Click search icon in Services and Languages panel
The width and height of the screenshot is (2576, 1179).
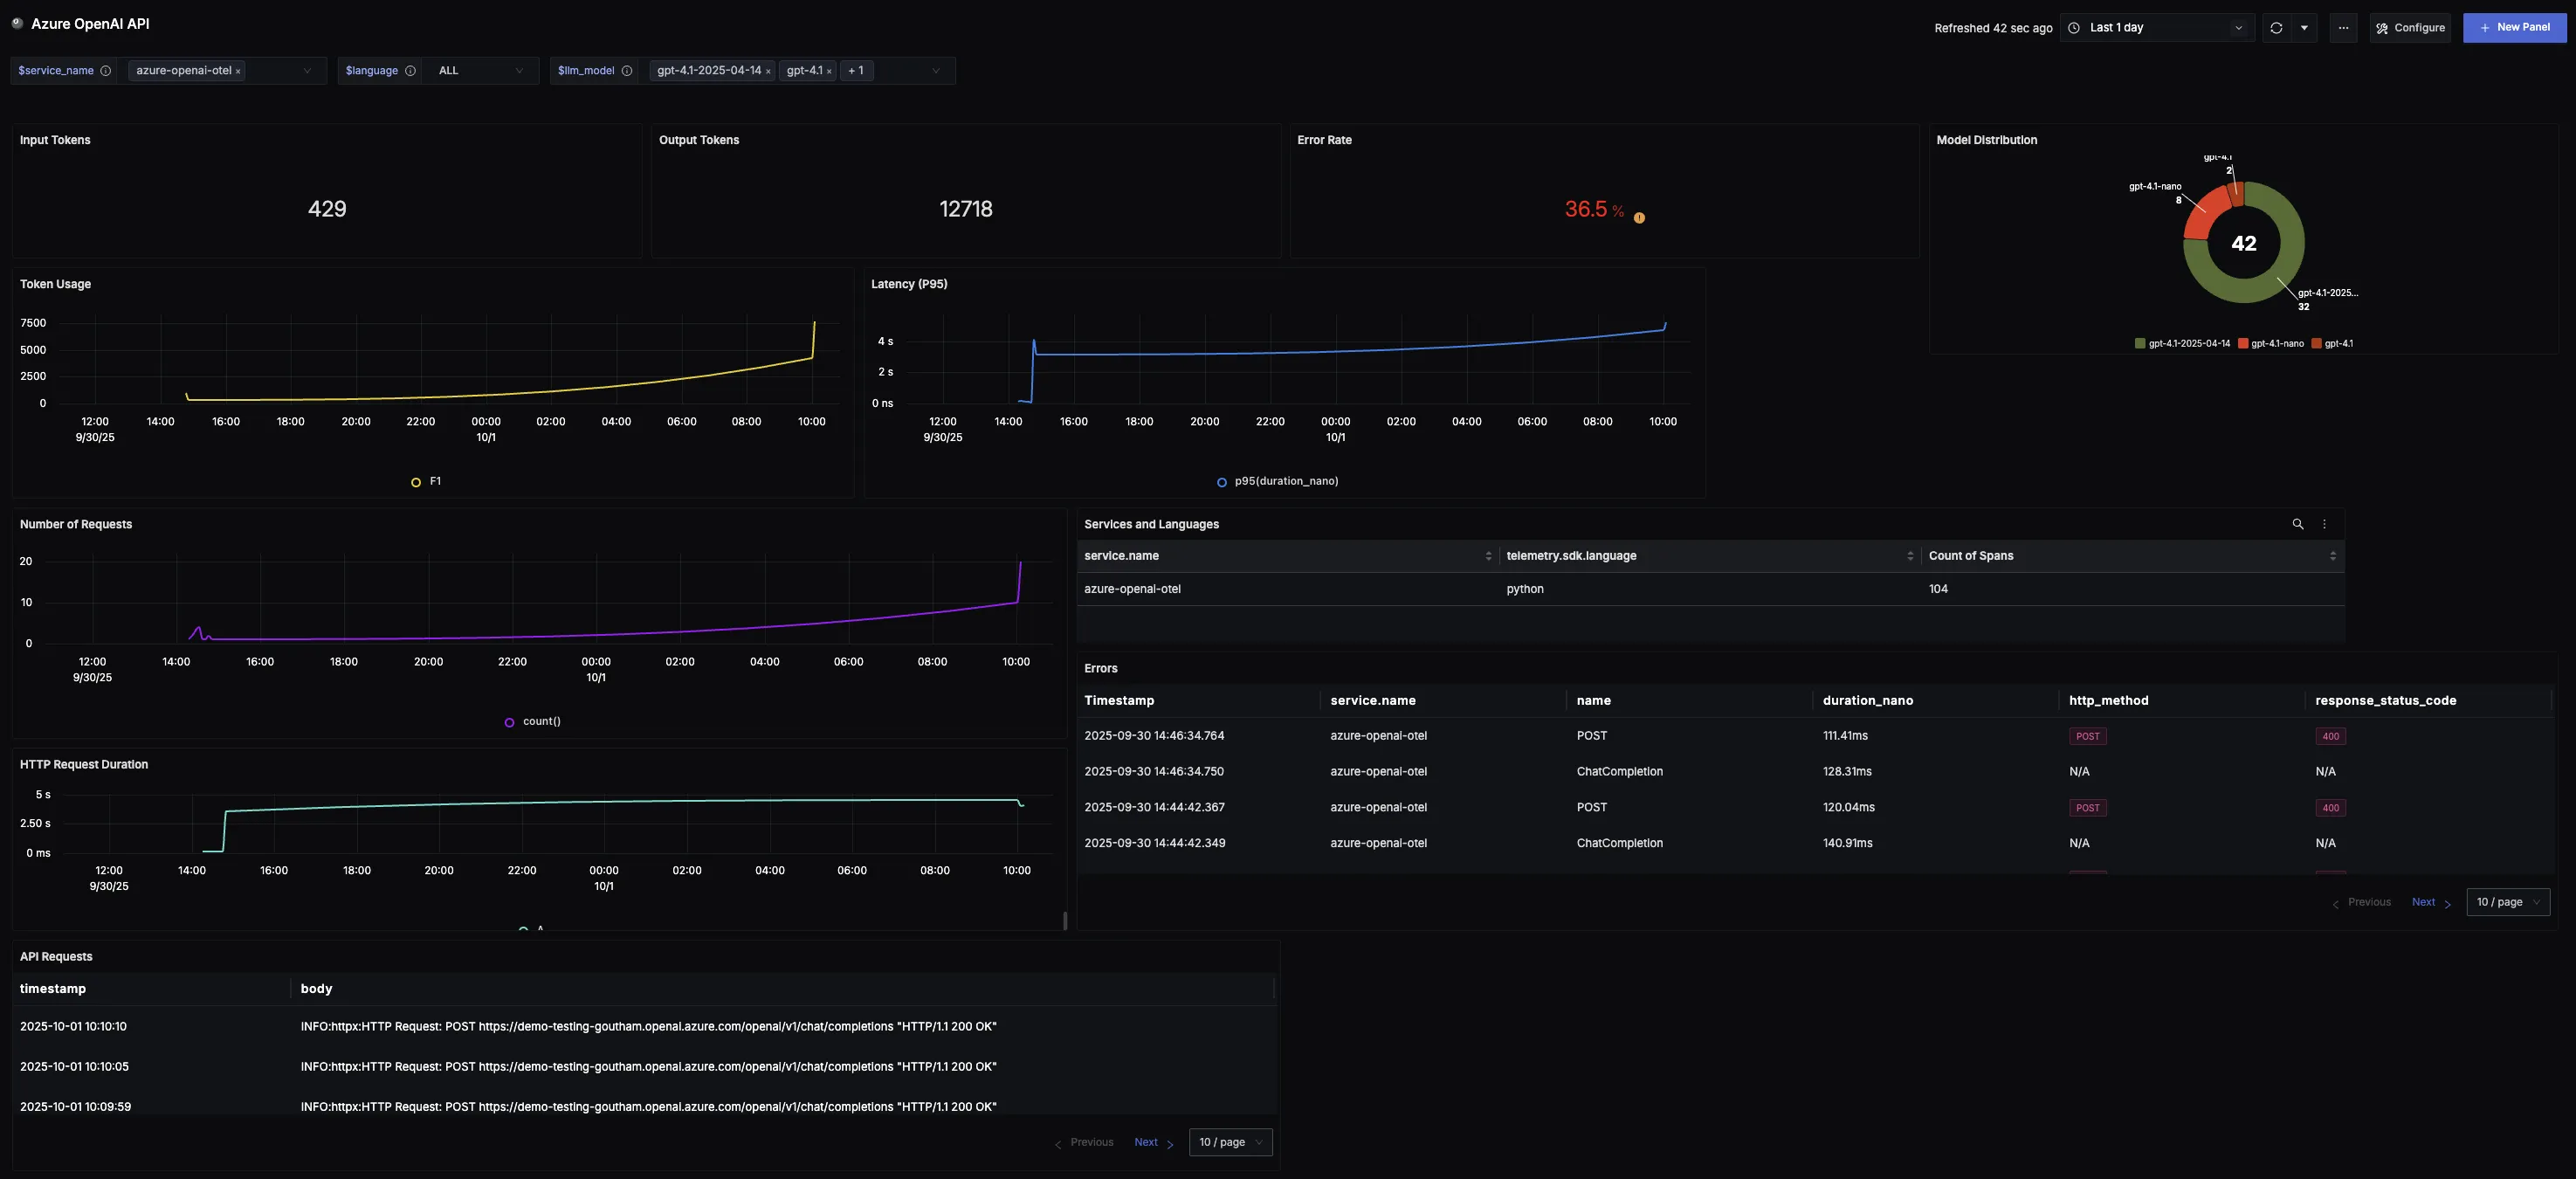2298,524
